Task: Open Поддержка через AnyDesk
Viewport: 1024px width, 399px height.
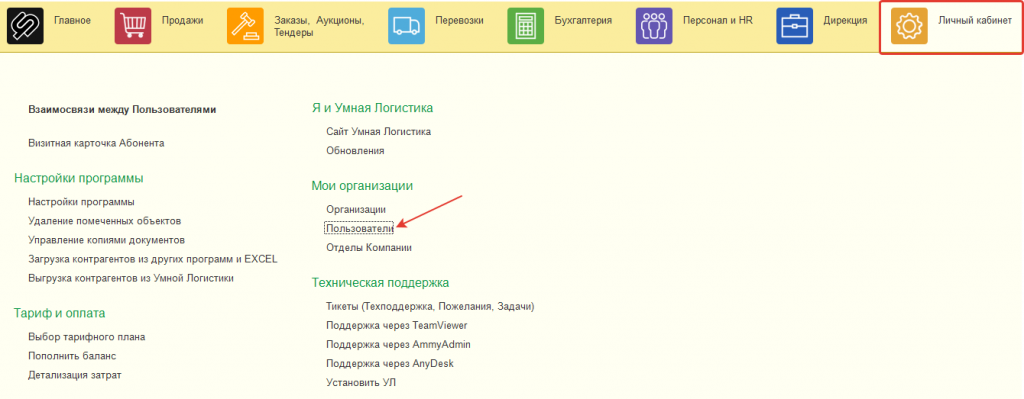Action: (389, 363)
